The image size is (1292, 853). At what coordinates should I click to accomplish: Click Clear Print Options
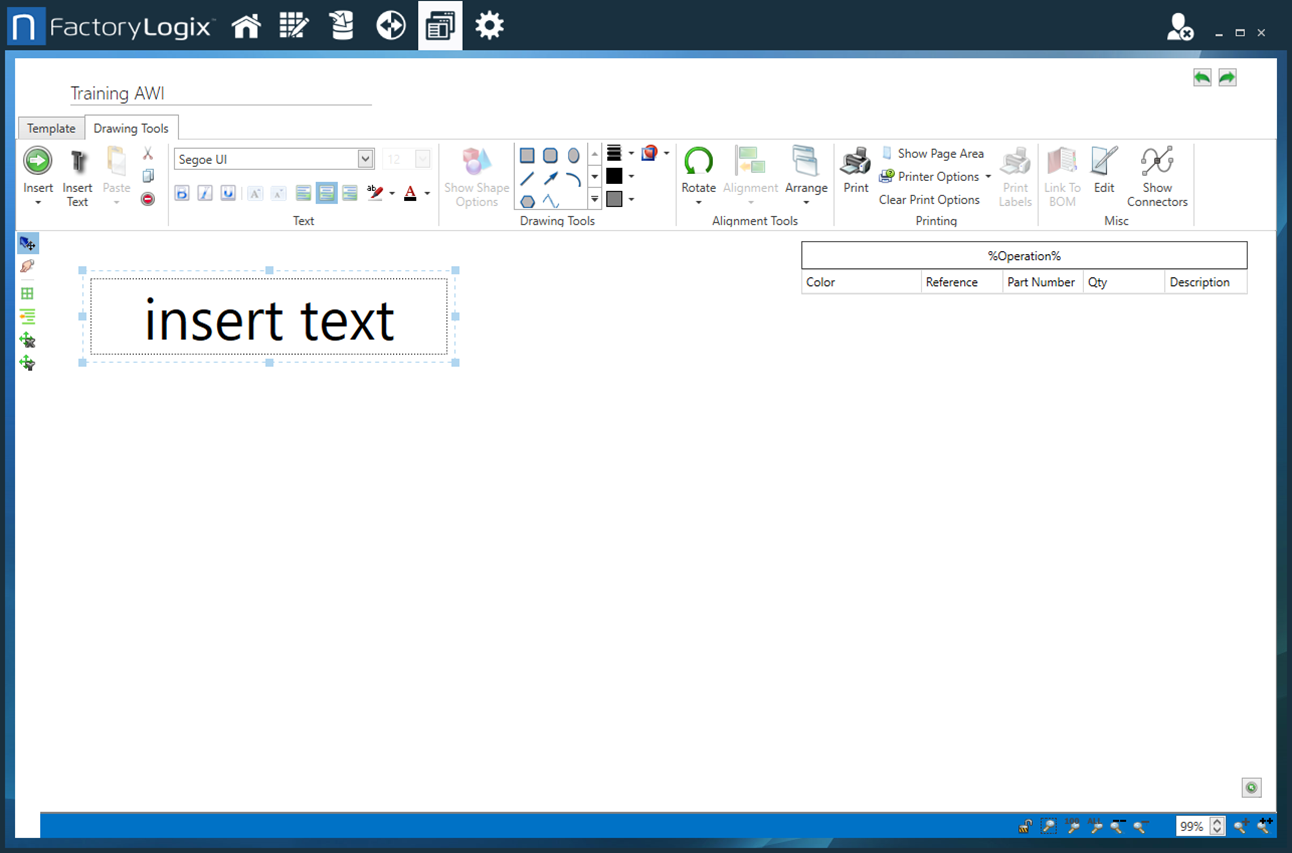click(929, 200)
